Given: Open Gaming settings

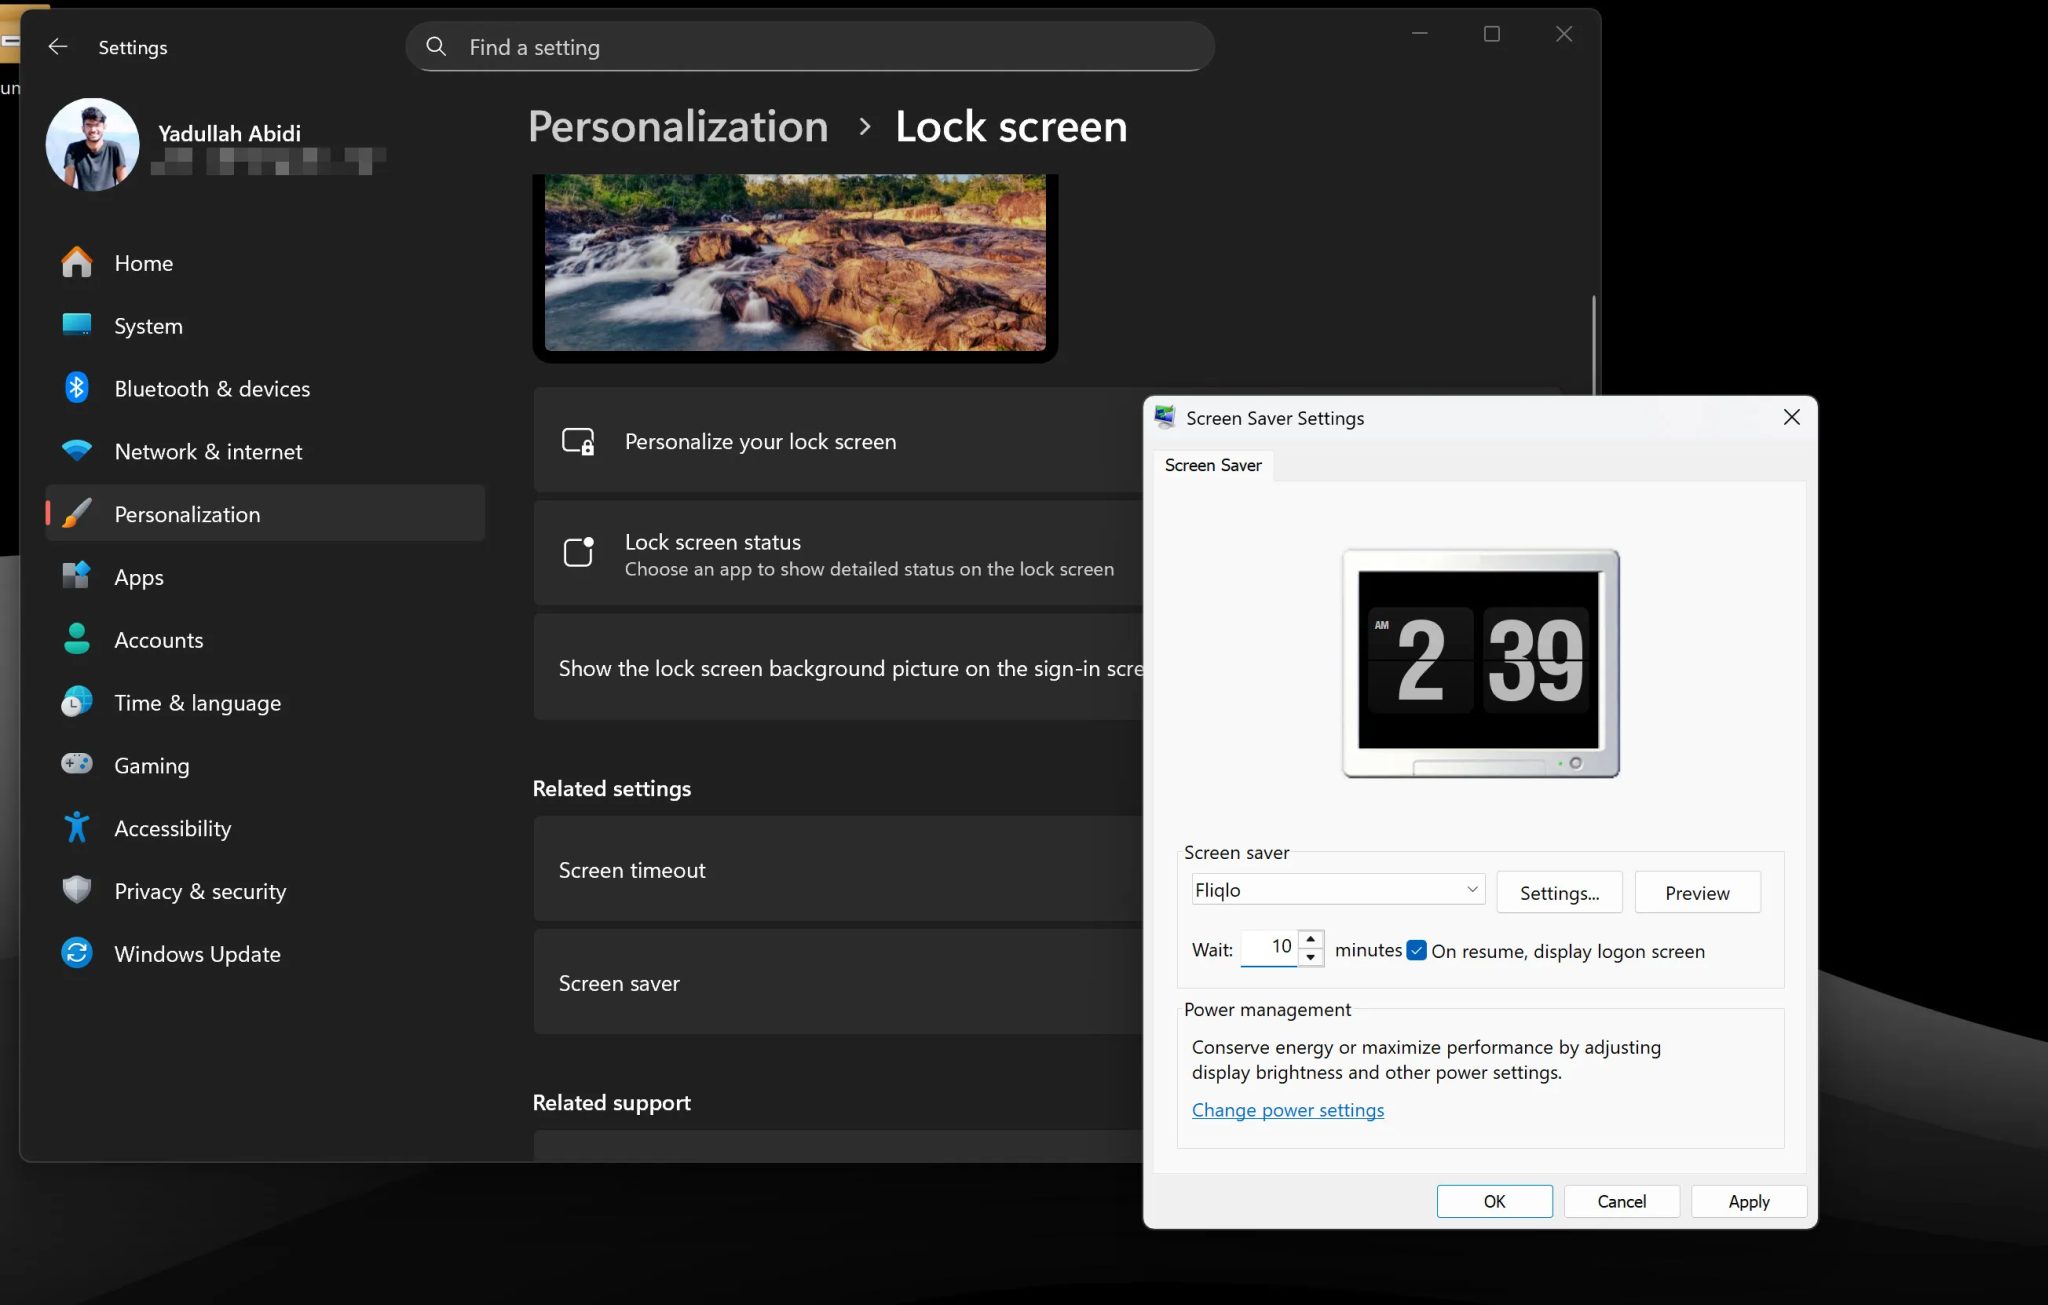Looking at the screenshot, I should pyautogui.click(x=151, y=765).
